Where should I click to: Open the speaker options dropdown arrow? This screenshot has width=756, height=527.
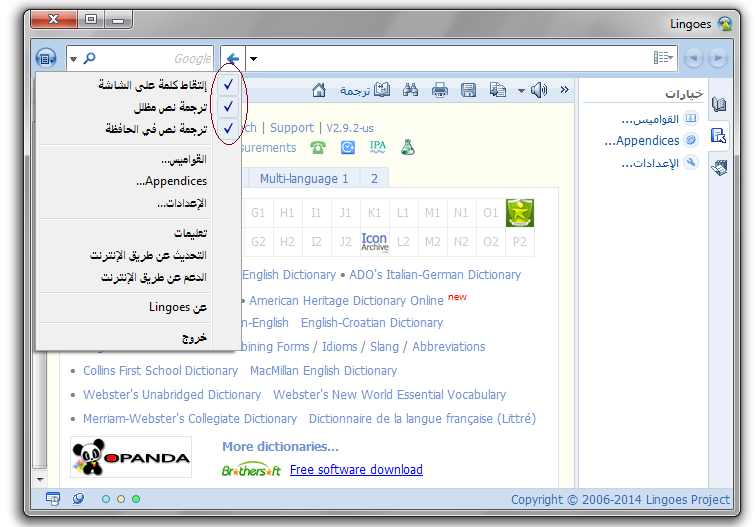[521, 91]
